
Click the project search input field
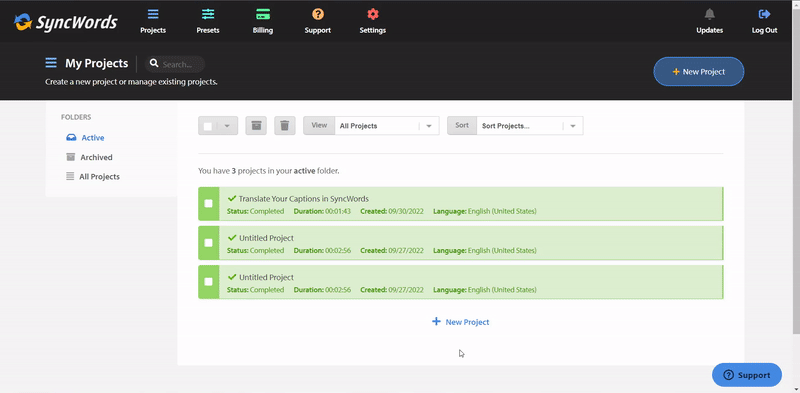pos(175,64)
